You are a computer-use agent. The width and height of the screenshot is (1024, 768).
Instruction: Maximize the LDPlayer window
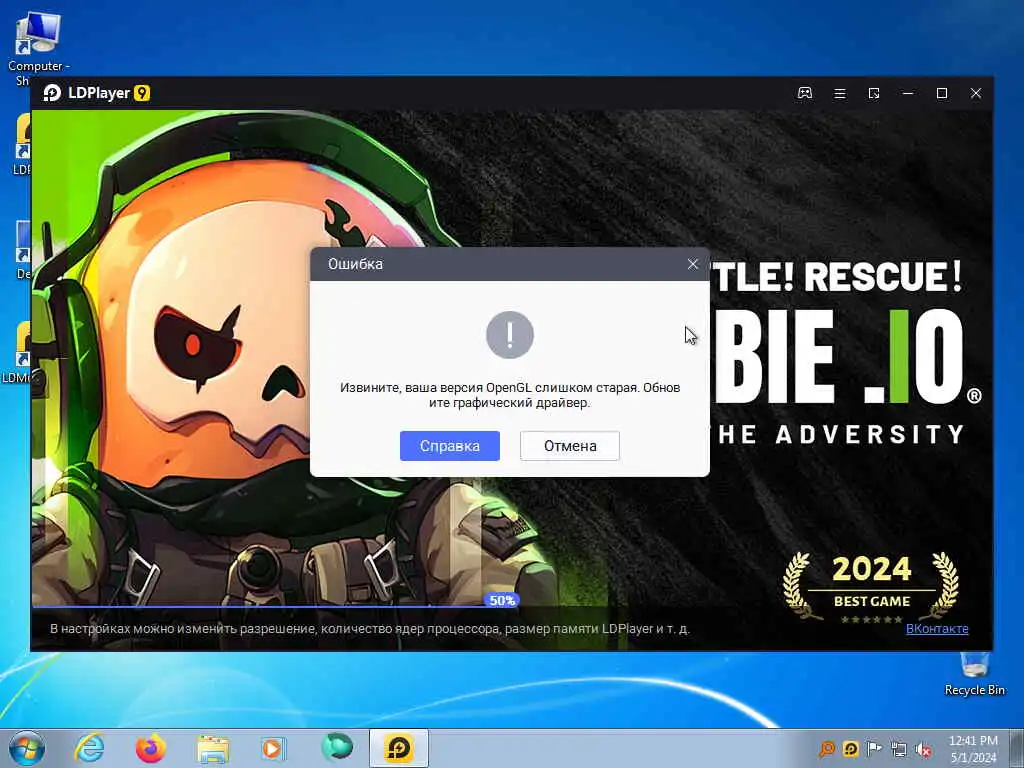(x=942, y=93)
